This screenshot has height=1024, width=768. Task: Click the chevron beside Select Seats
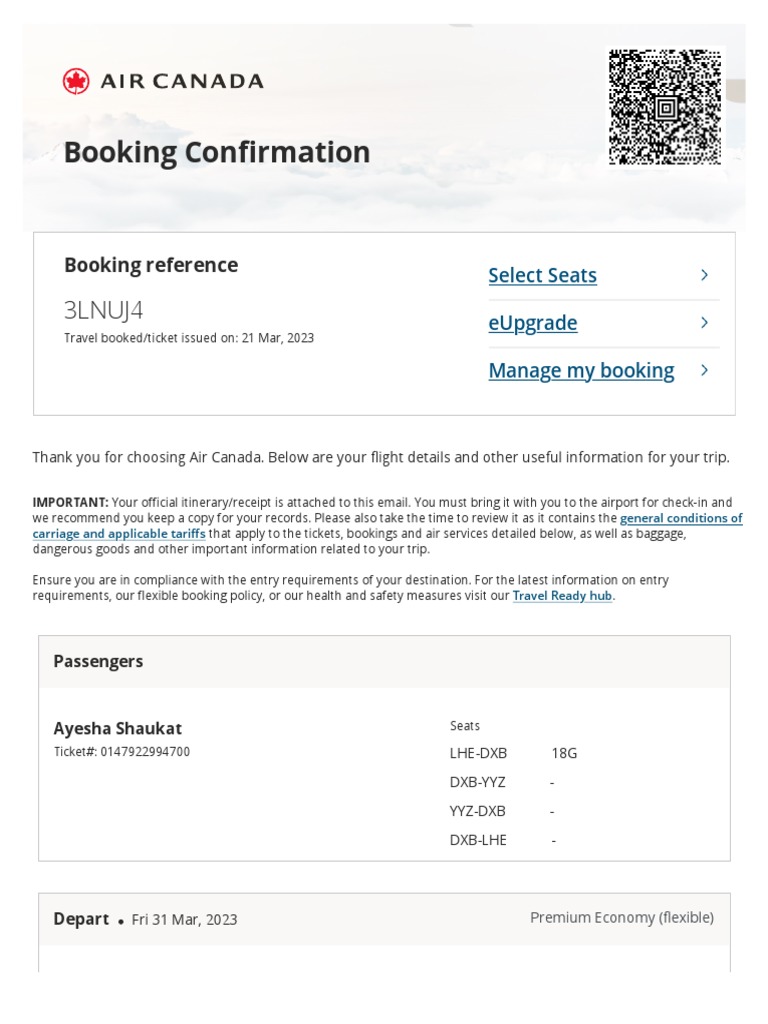coord(704,275)
